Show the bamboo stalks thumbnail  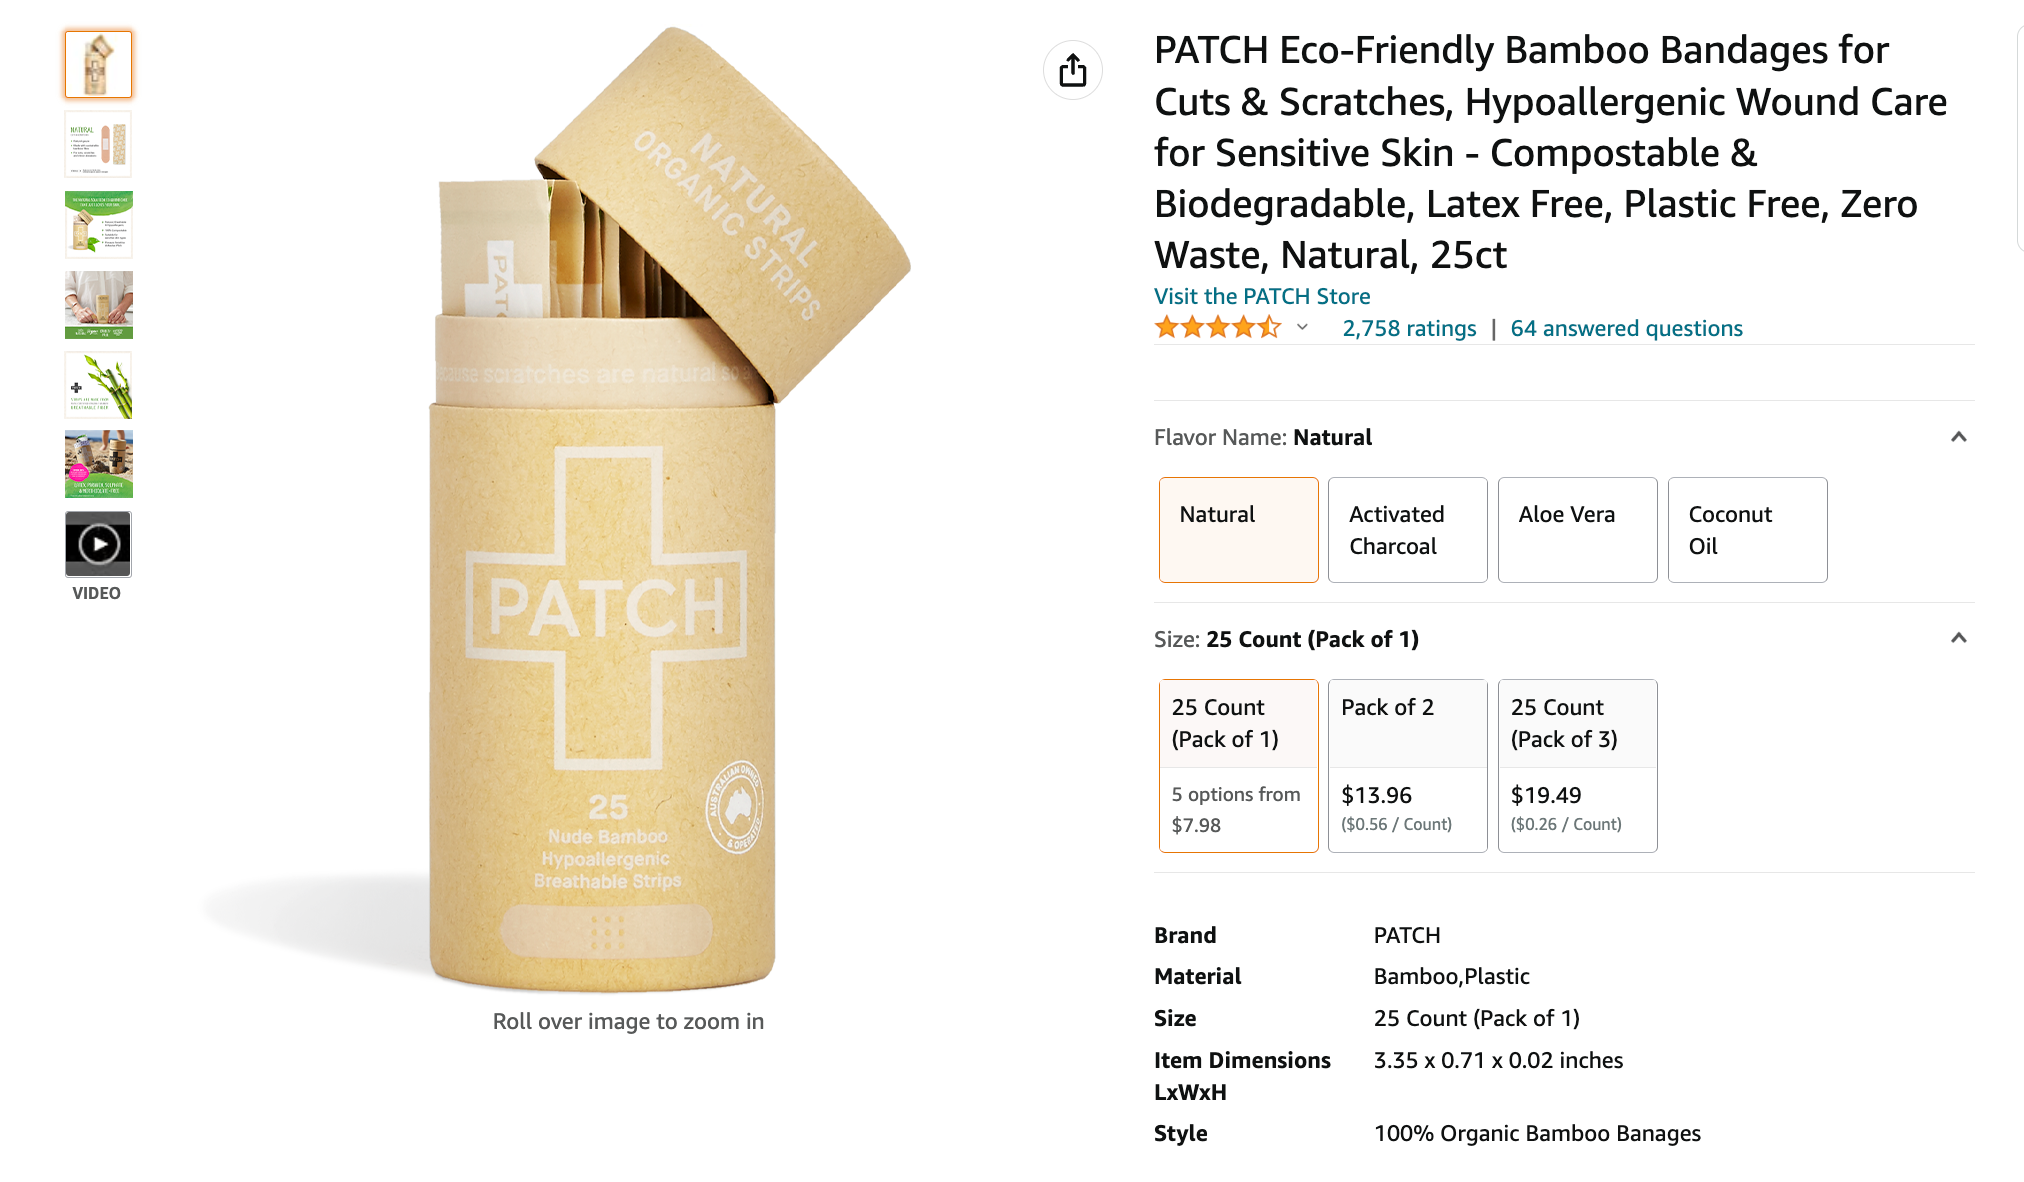(x=98, y=384)
